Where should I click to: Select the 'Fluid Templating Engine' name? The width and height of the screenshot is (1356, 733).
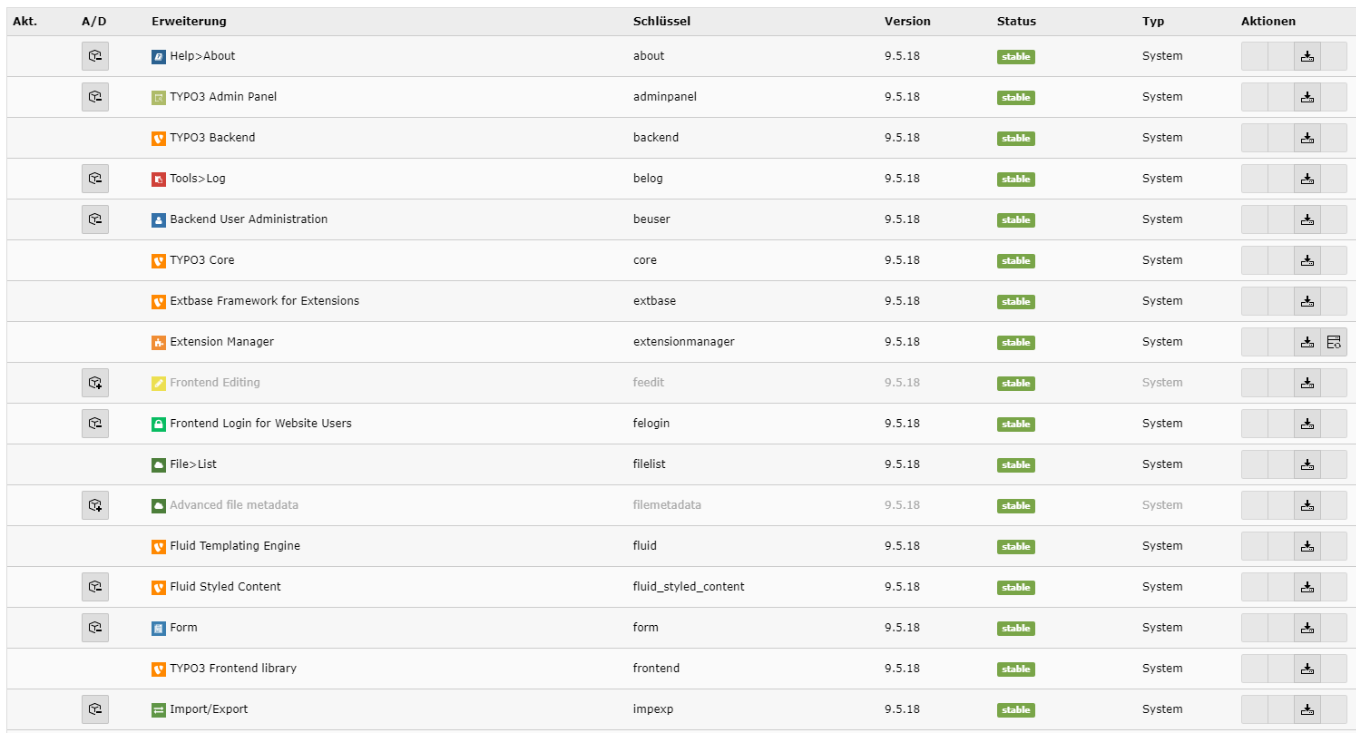coord(235,546)
